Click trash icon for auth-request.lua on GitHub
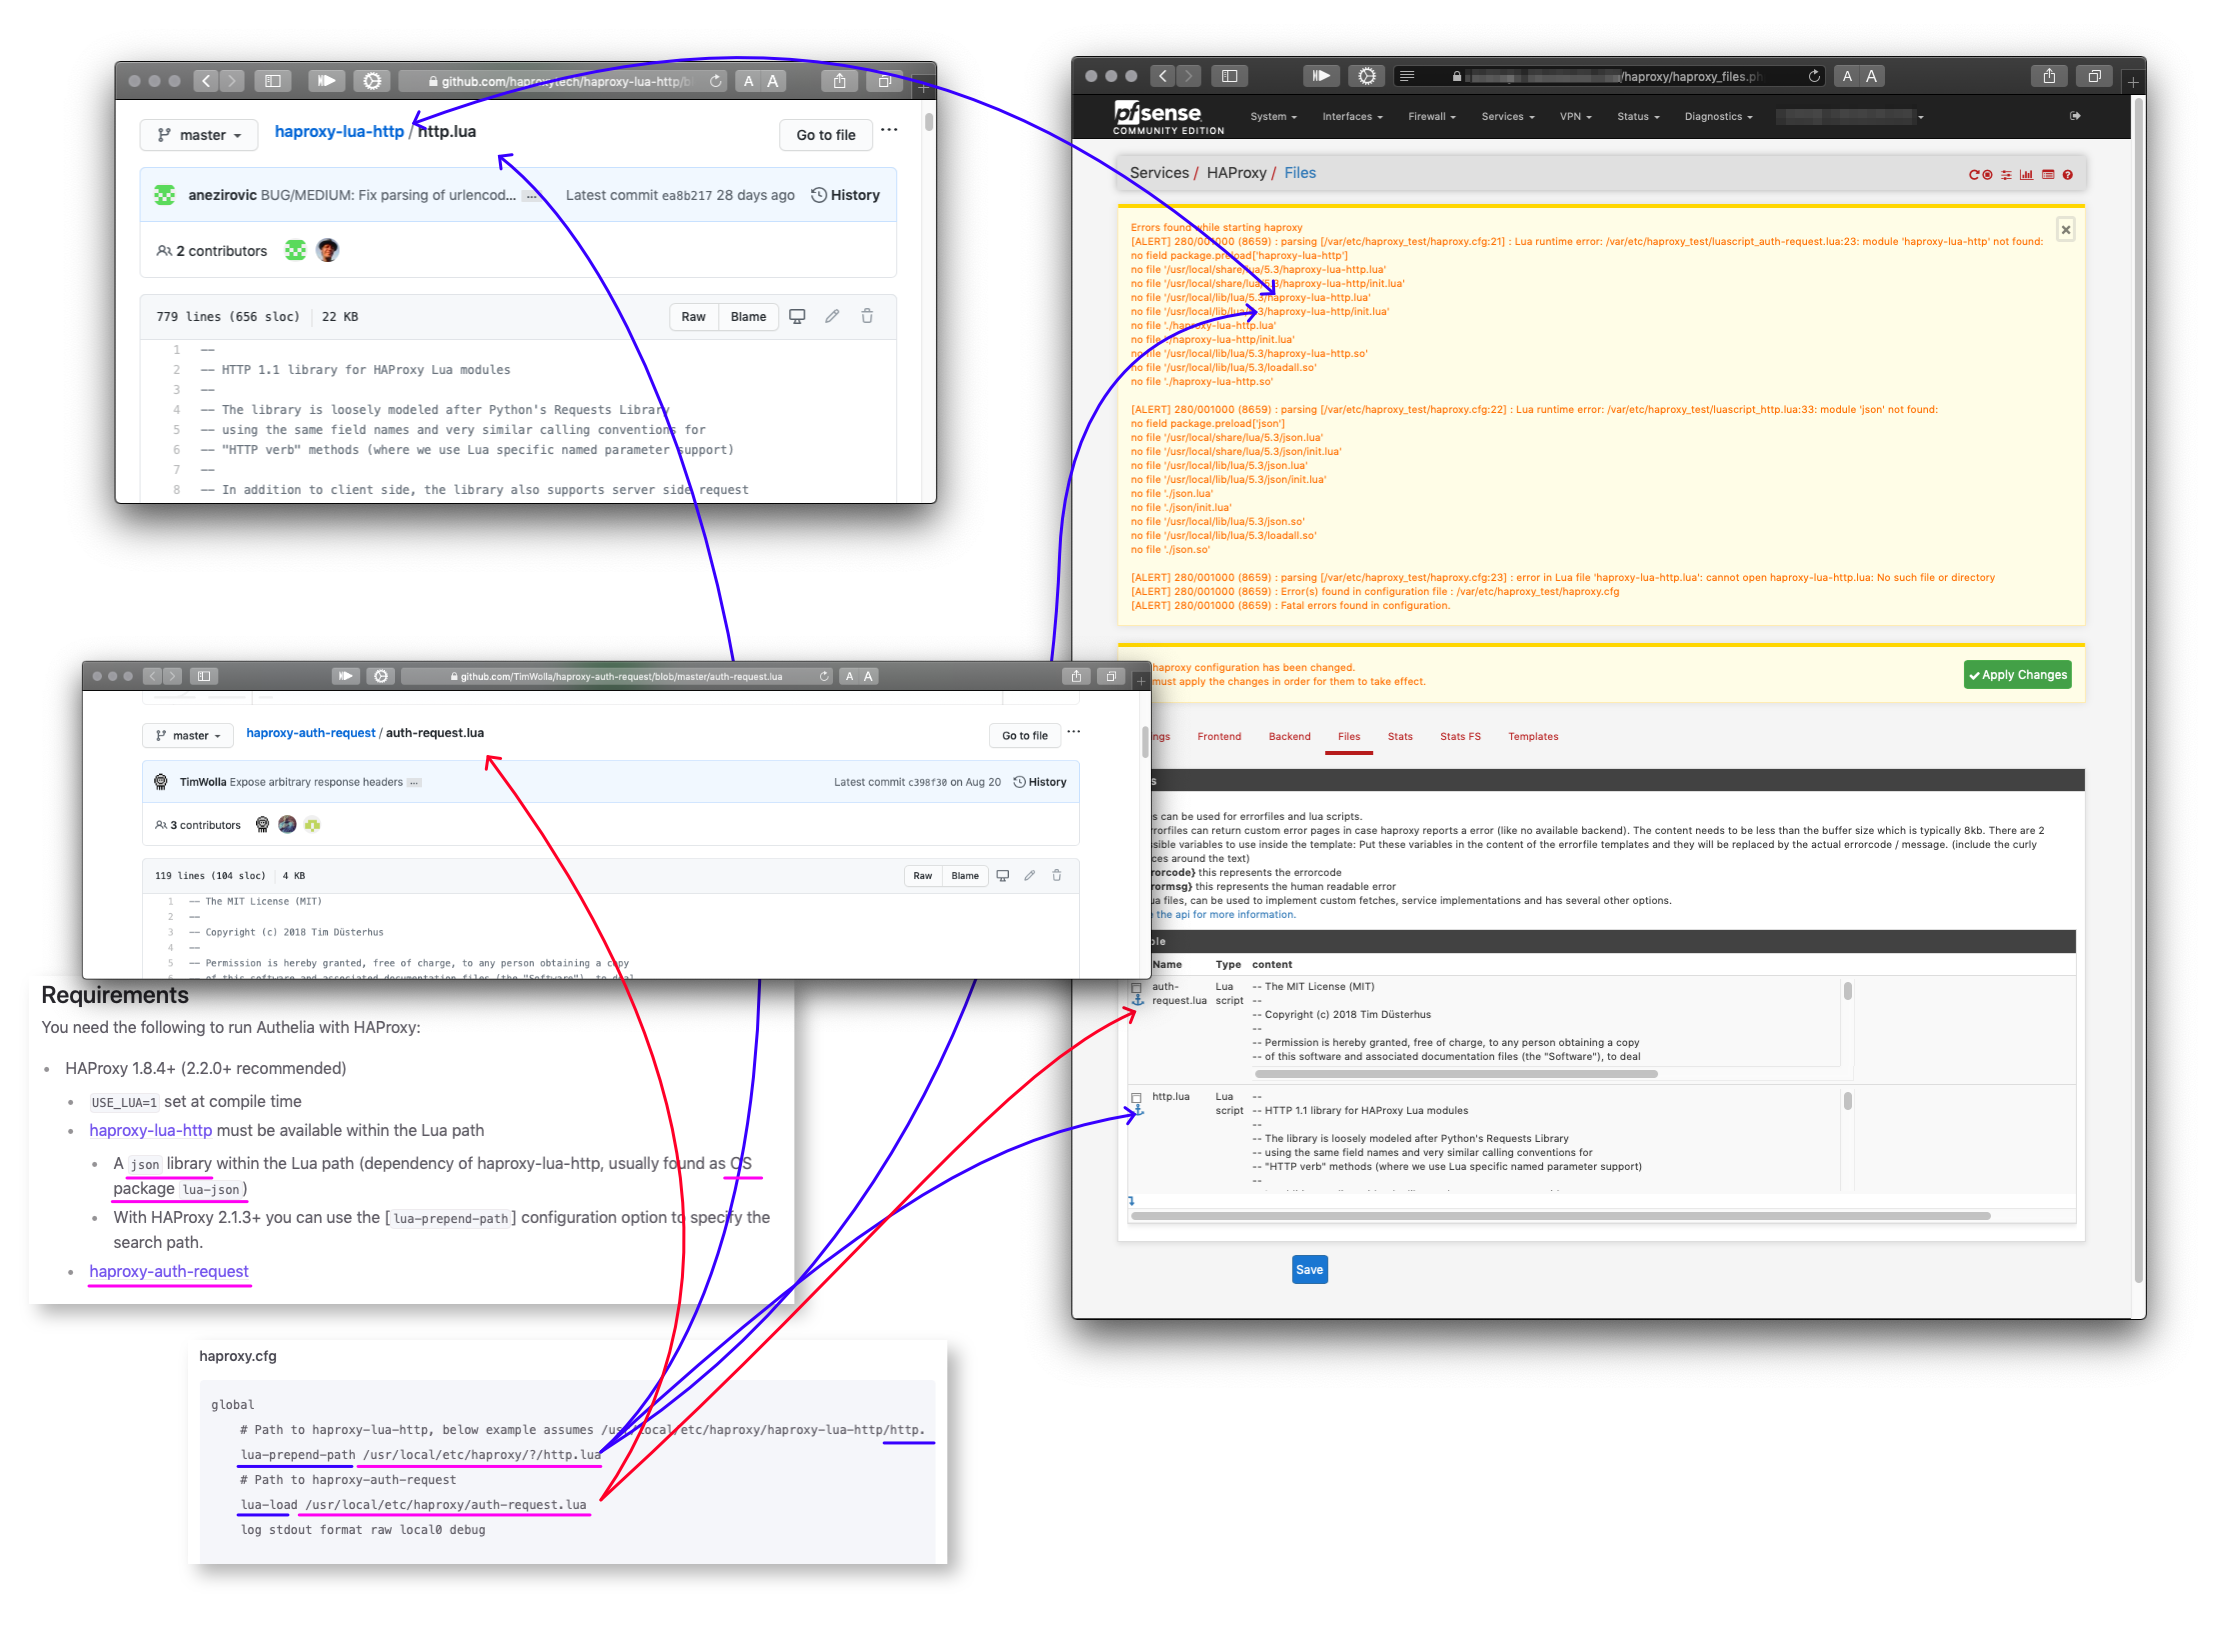The height and width of the screenshot is (1645, 2224). [1056, 875]
